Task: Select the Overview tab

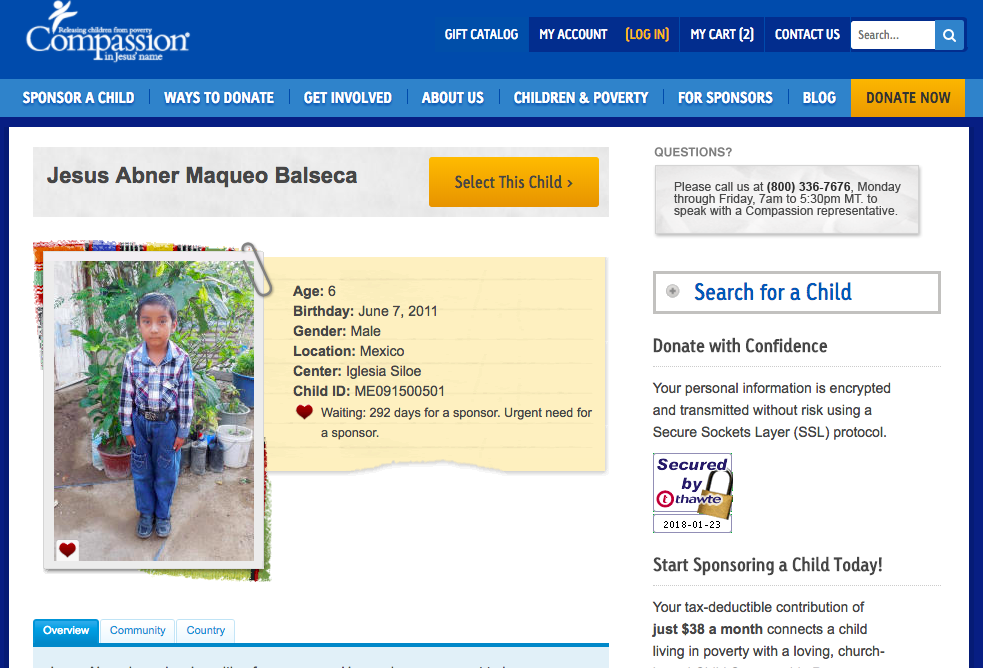Action: pos(66,631)
